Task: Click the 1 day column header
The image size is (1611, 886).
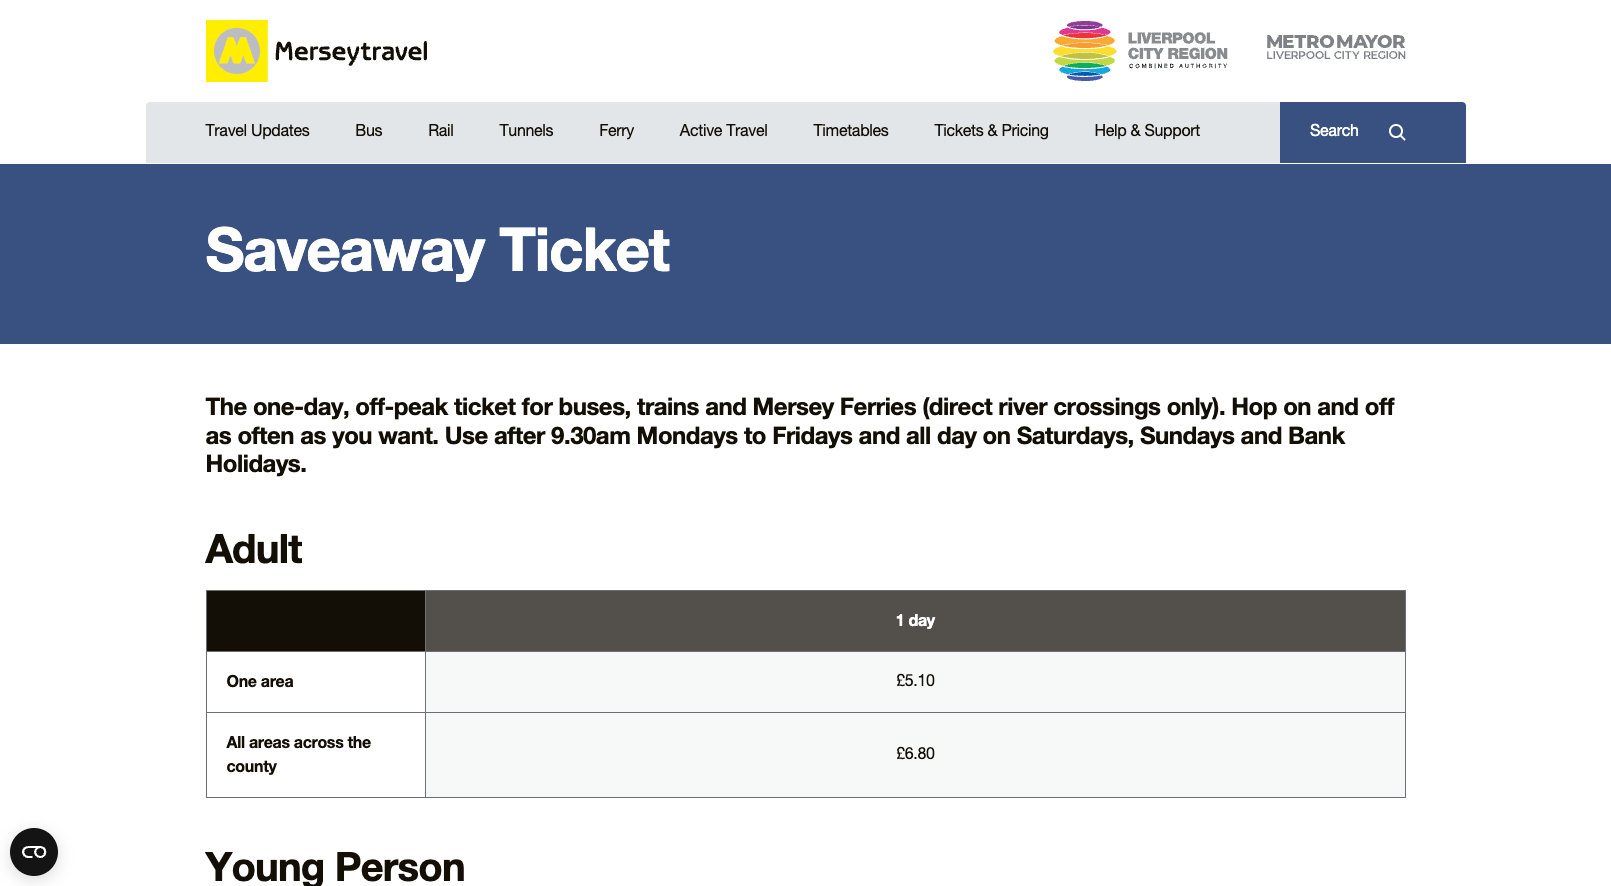Action: click(x=915, y=621)
